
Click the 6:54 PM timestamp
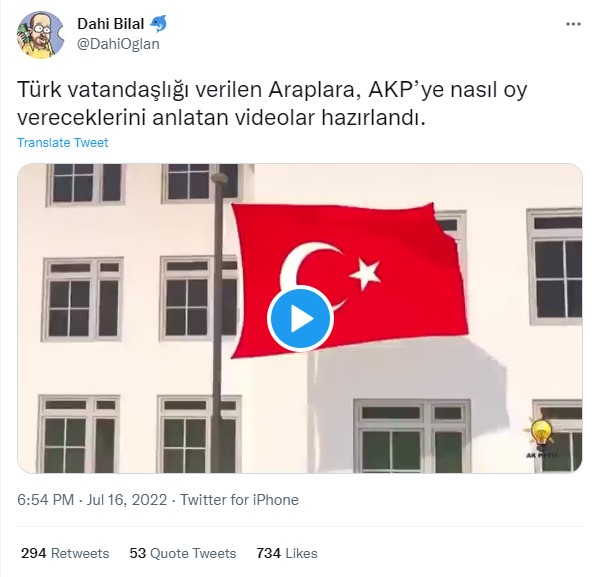click(x=46, y=499)
